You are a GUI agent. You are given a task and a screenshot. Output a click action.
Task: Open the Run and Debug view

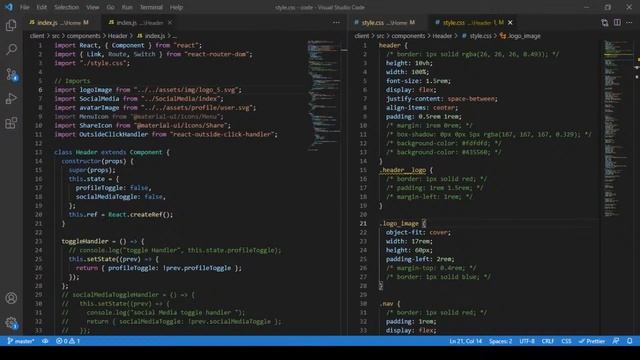(11, 98)
